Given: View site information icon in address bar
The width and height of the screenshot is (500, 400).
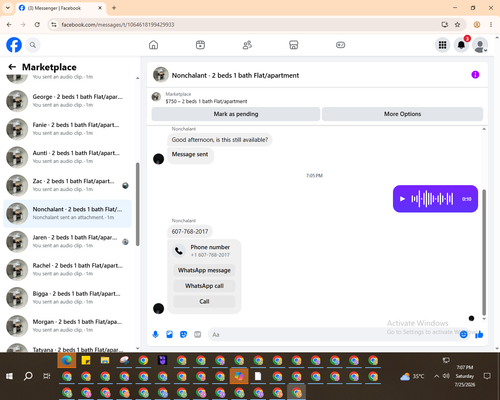Looking at the screenshot, I should (54, 25).
